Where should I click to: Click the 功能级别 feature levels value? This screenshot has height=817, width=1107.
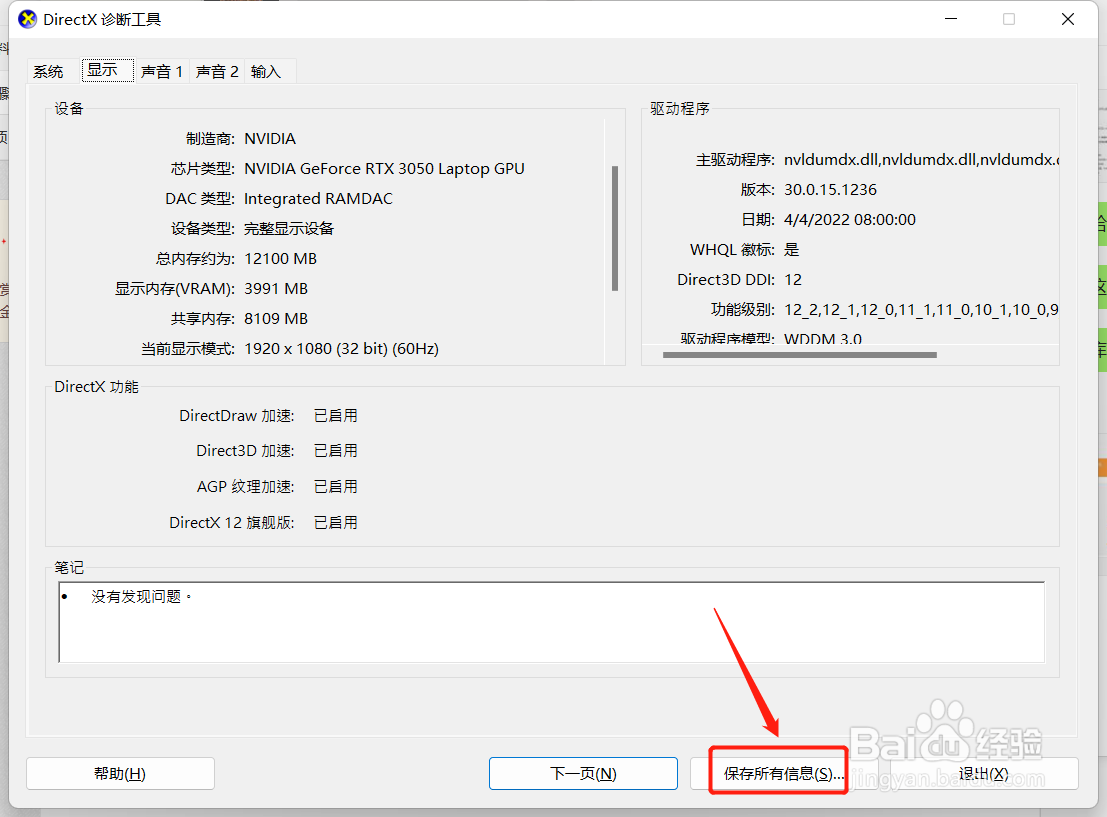(x=921, y=310)
